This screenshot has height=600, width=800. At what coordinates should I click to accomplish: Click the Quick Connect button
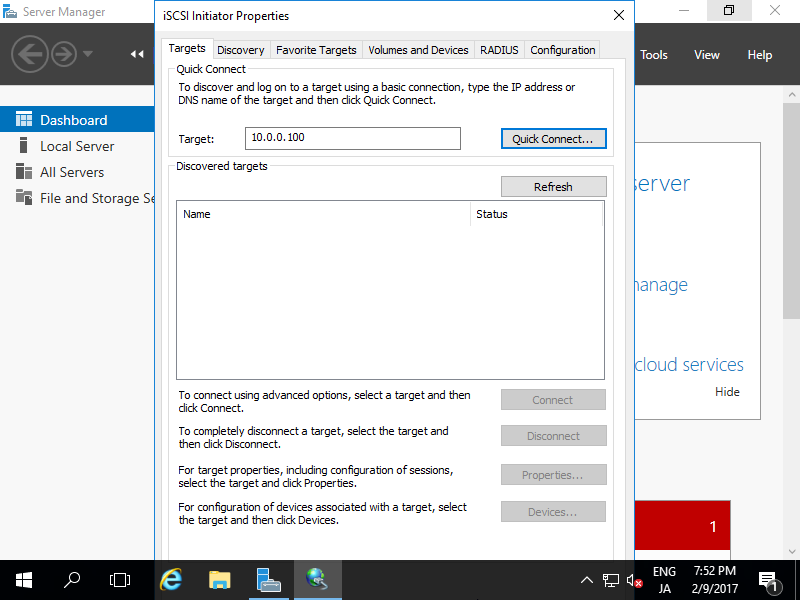[554, 139]
